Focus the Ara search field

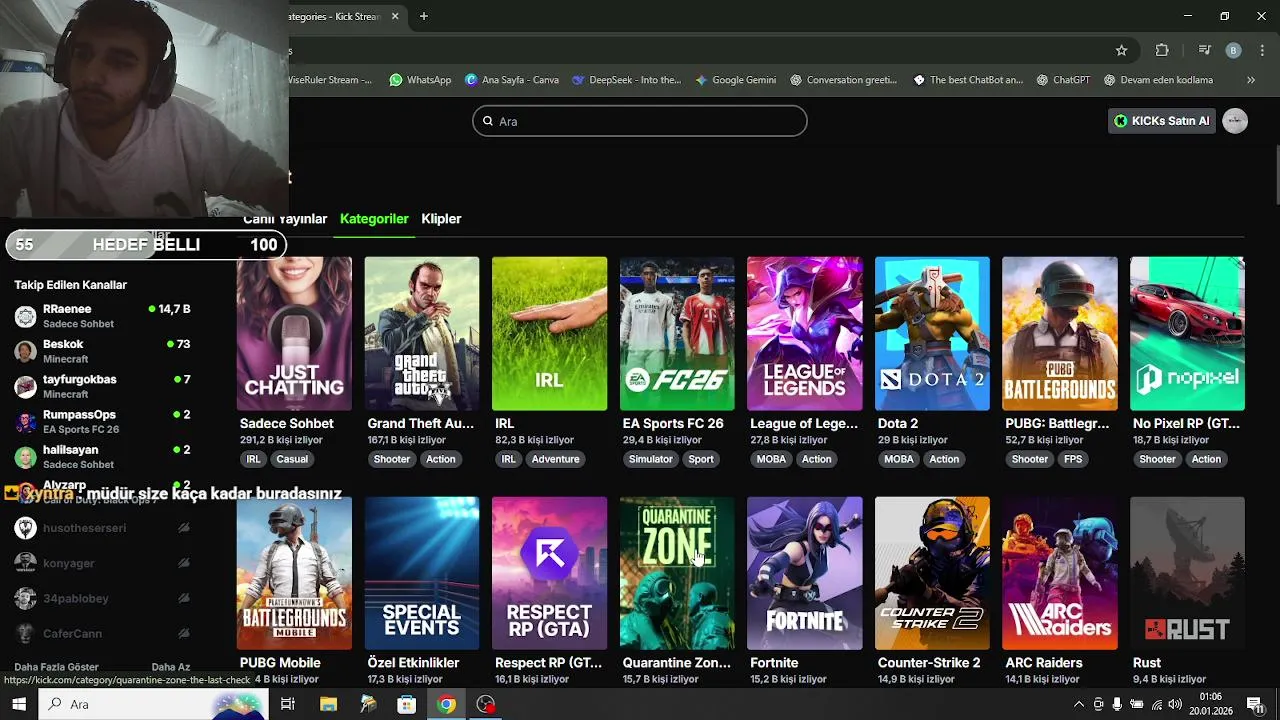(x=640, y=121)
